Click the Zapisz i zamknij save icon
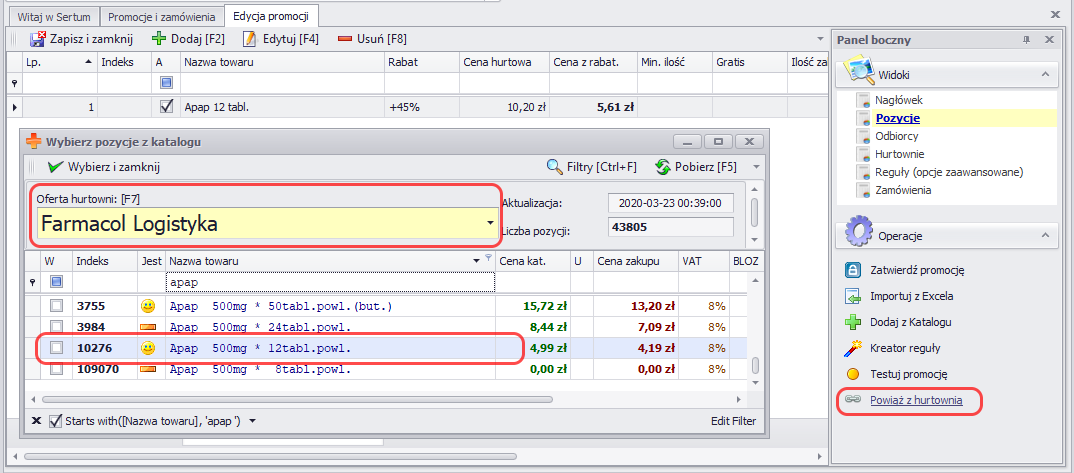Image resolution: width=1074 pixels, height=473 pixels. 38,39
